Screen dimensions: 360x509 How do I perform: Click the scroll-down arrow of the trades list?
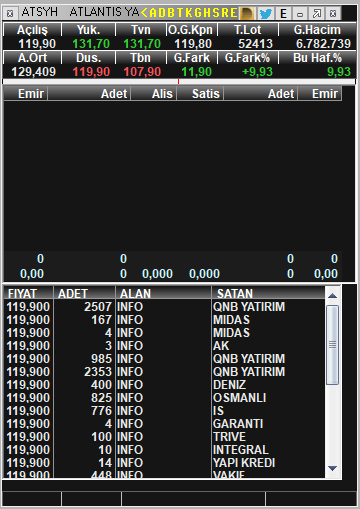(332, 468)
